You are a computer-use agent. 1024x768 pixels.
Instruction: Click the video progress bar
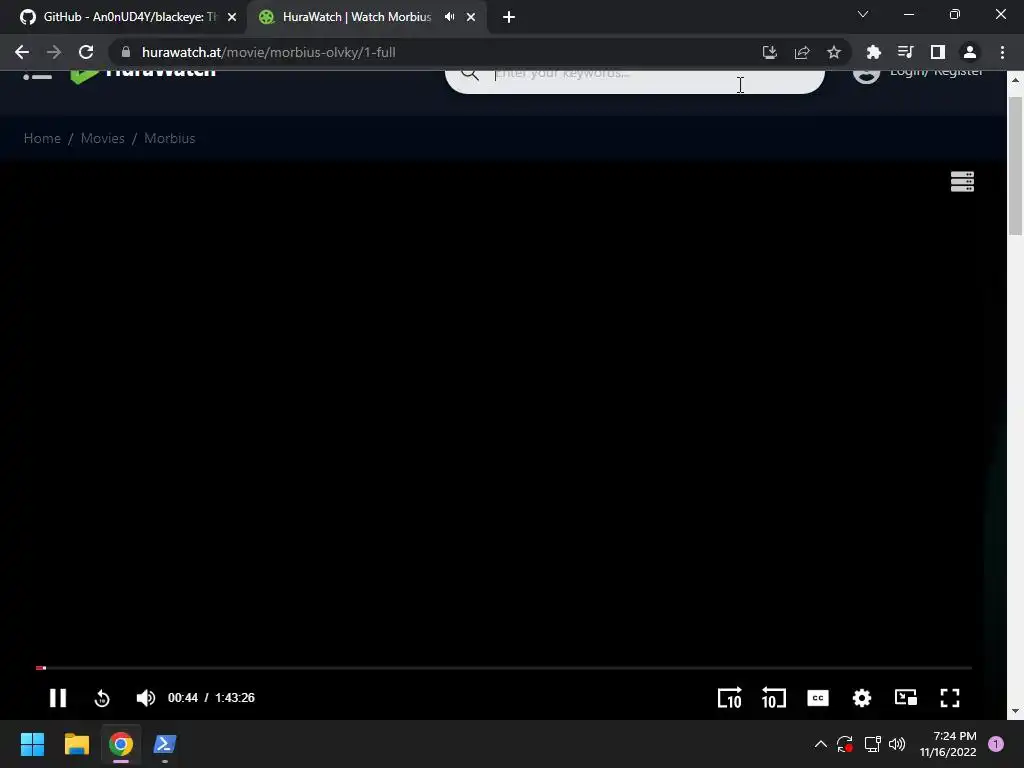coord(504,668)
